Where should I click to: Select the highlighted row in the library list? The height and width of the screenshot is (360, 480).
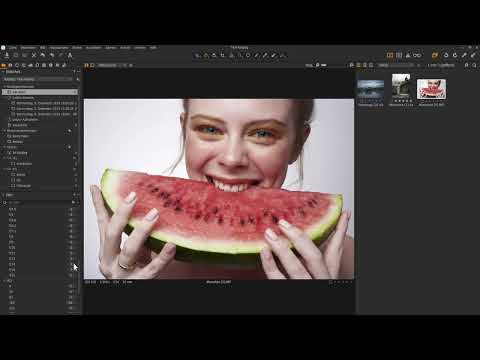tap(40, 92)
